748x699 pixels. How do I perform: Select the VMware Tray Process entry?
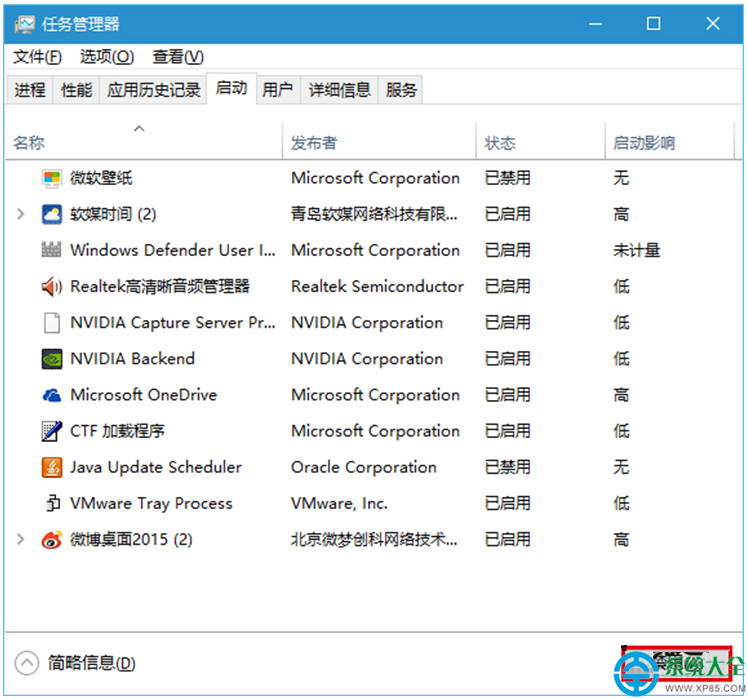[151, 504]
